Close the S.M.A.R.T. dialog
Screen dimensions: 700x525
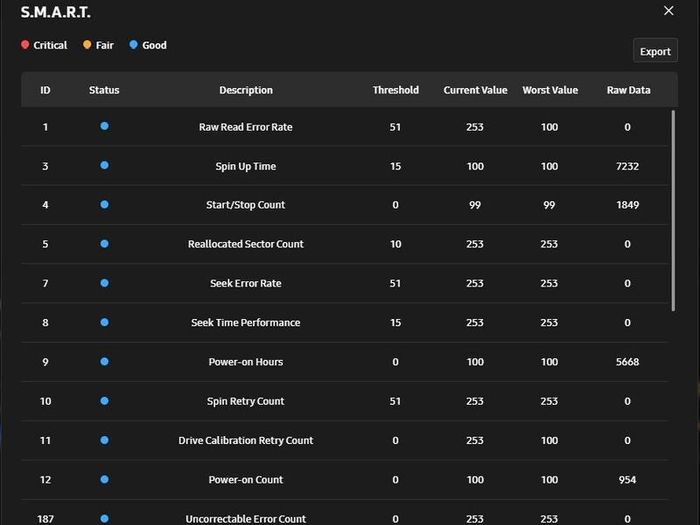pos(668,11)
